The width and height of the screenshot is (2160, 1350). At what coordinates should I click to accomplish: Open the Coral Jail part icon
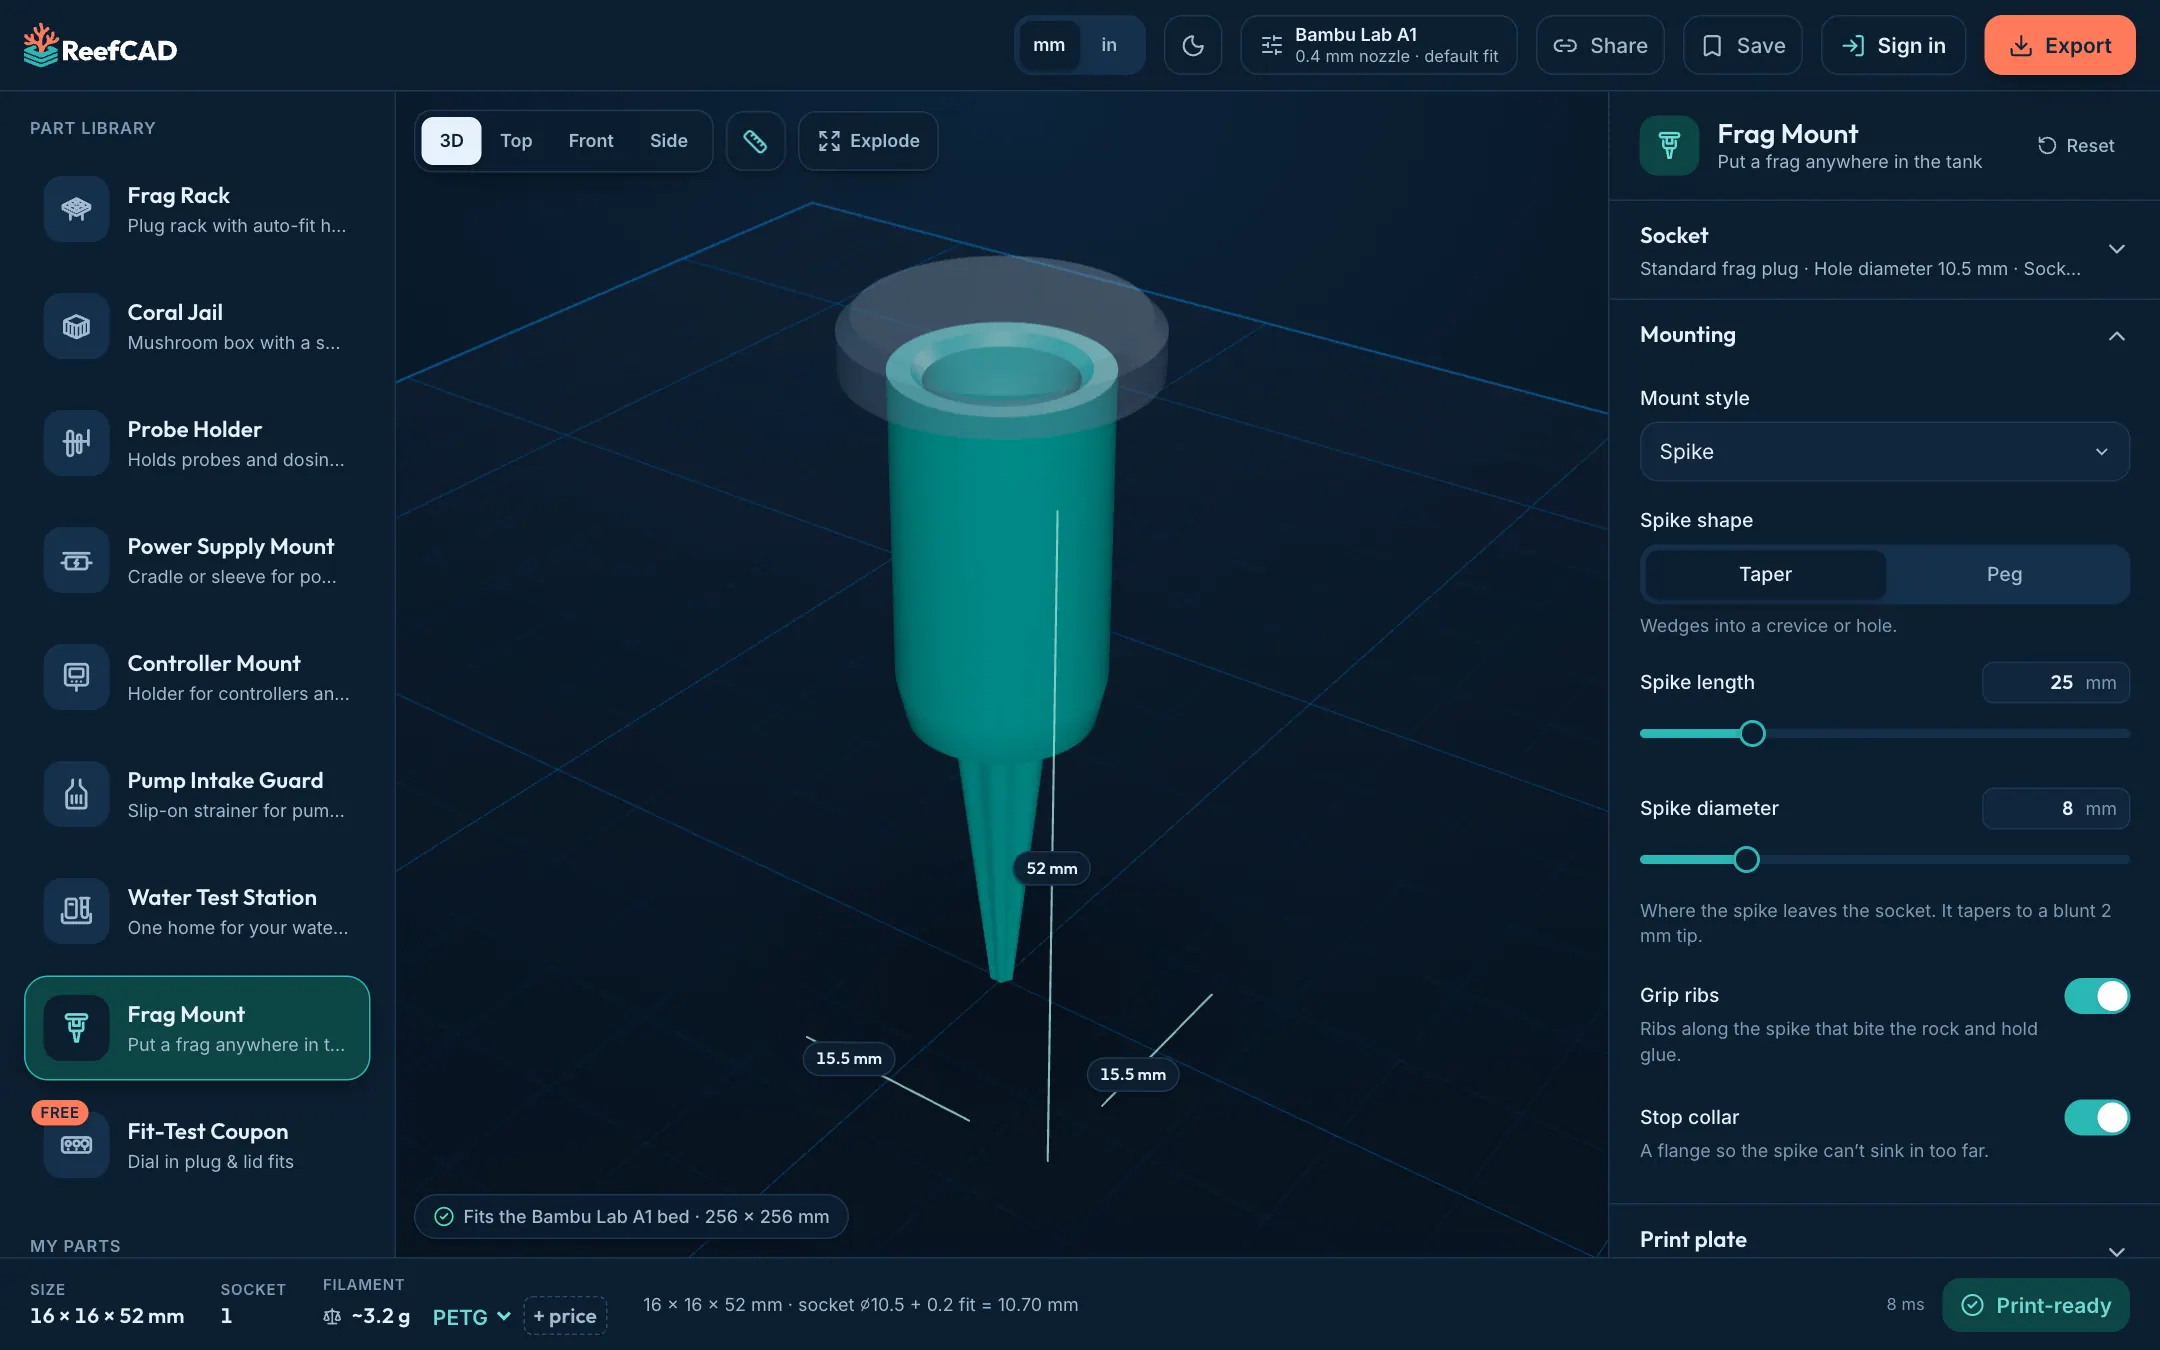click(x=76, y=326)
